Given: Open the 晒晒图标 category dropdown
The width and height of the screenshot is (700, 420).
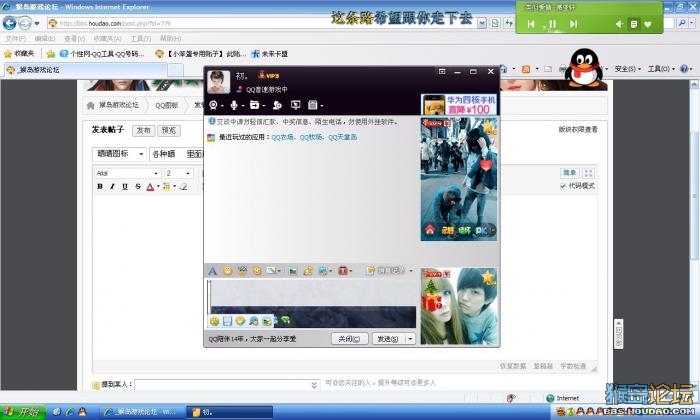Looking at the screenshot, I should point(119,154).
